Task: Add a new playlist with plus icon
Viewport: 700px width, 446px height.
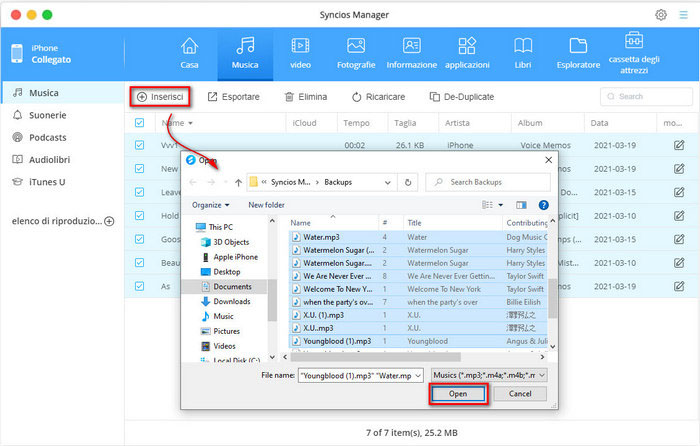Action: pyautogui.click(x=109, y=221)
